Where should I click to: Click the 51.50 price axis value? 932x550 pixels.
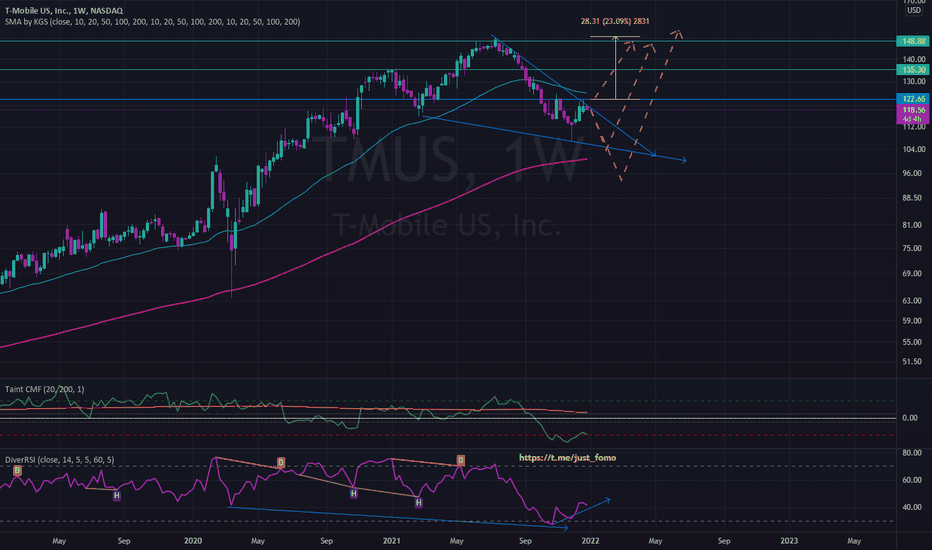912,362
